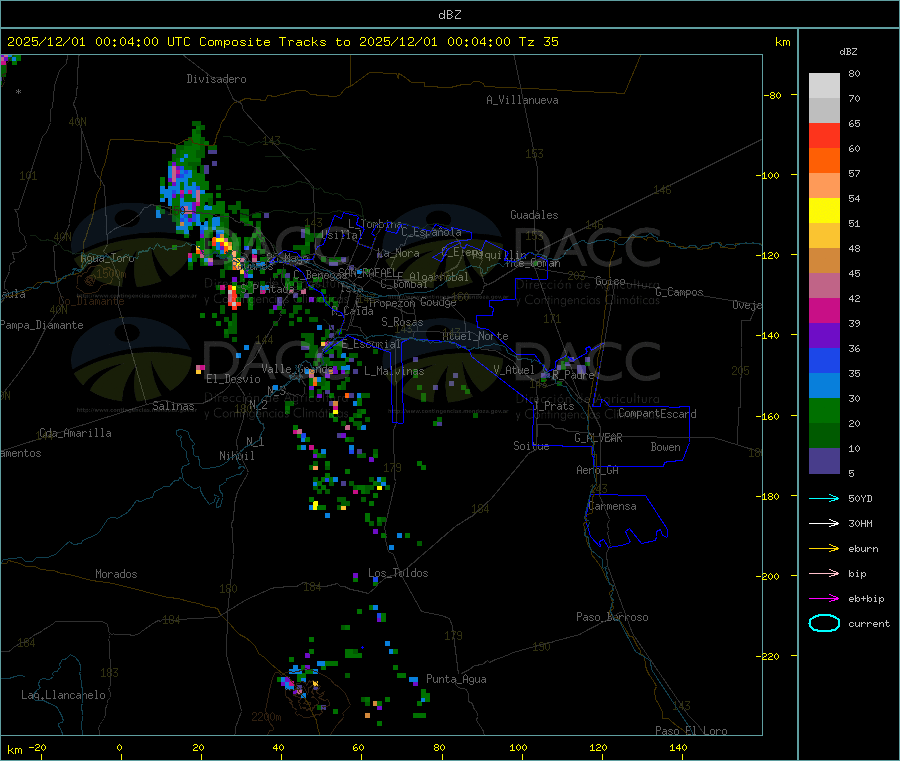Click the C_Española map label

click(431, 232)
